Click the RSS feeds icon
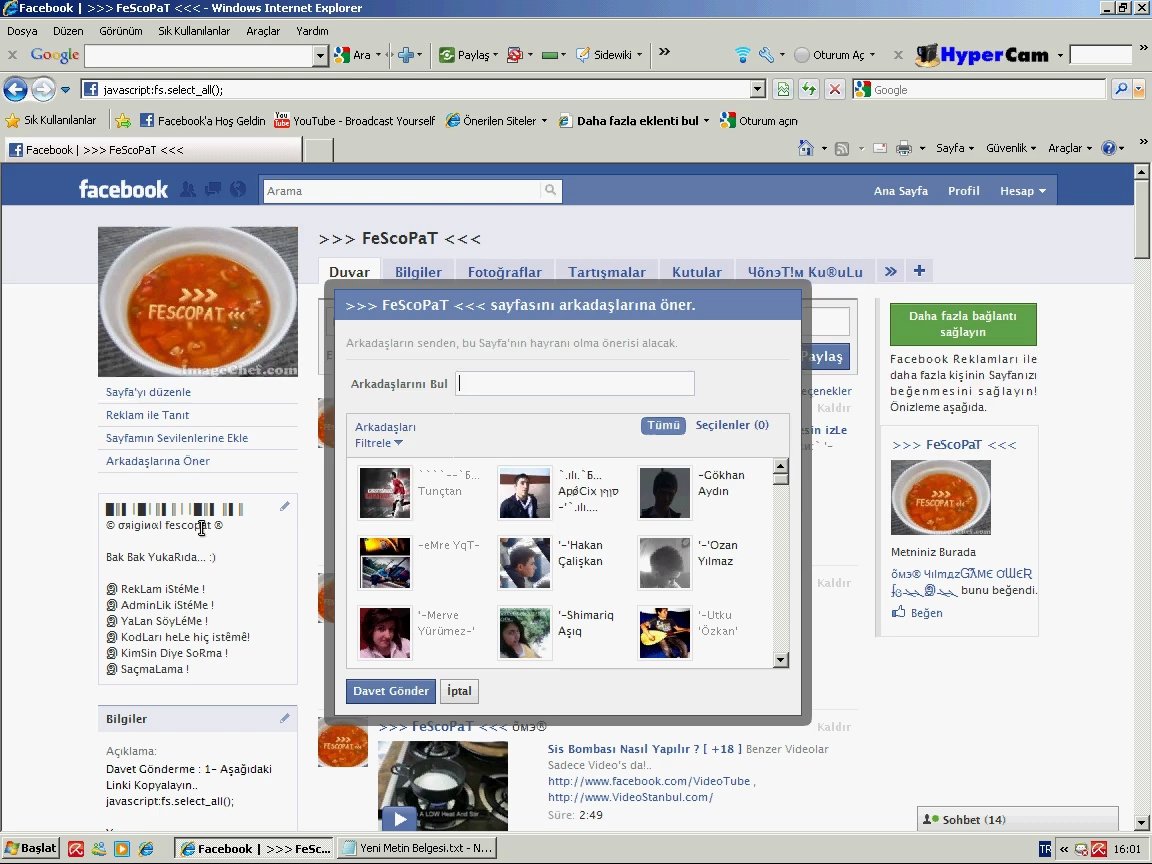This screenshot has height=864, width=1152. click(x=842, y=148)
